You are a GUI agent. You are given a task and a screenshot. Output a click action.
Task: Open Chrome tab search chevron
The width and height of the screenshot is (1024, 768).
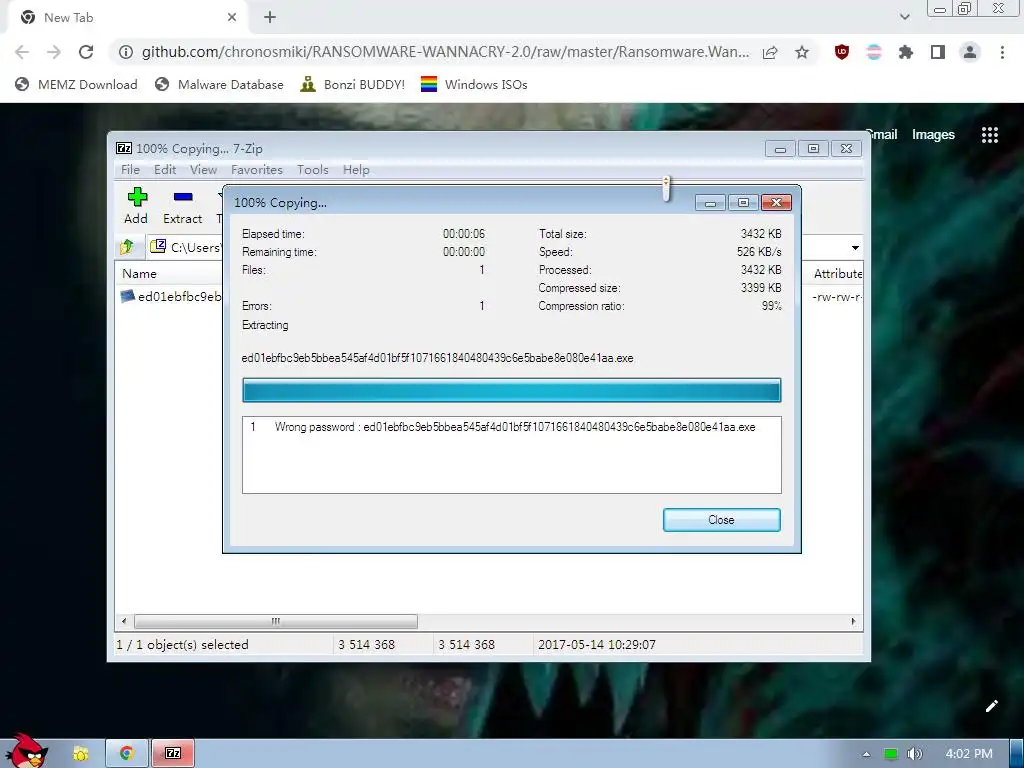coord(904,17)
